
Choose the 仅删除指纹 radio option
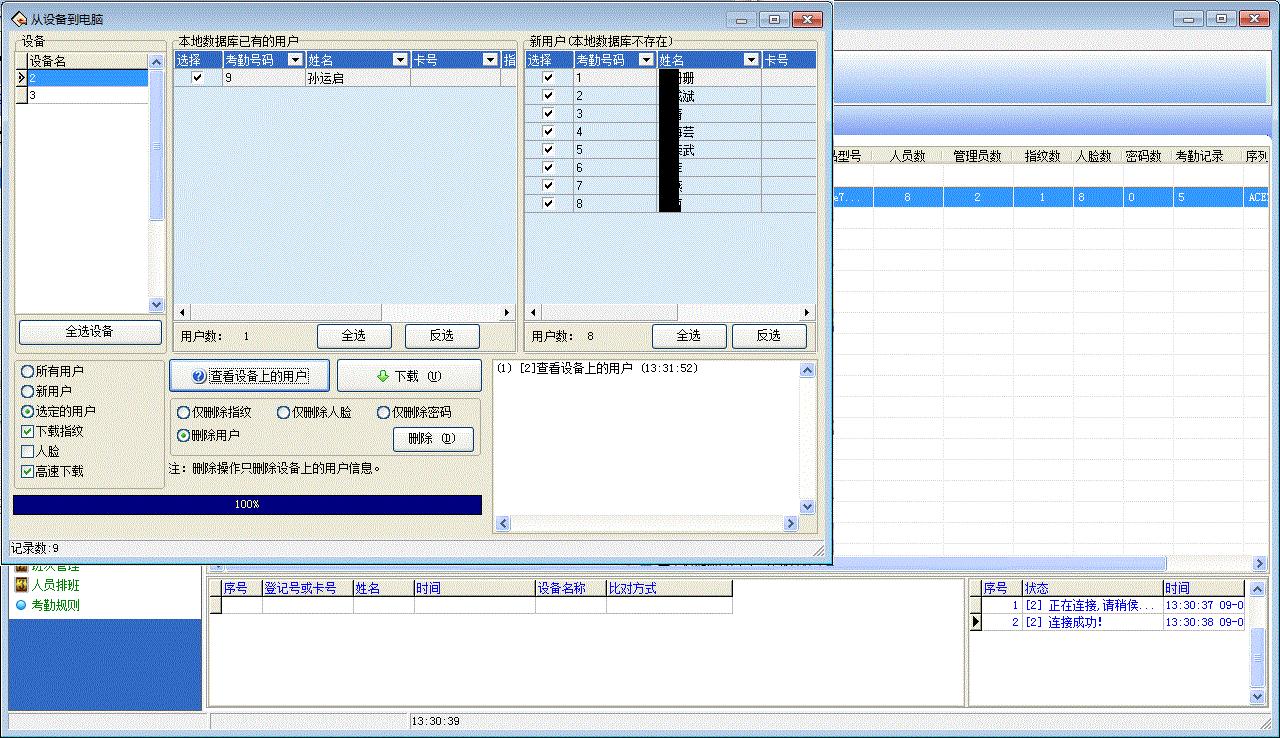(x=183, y=412)
